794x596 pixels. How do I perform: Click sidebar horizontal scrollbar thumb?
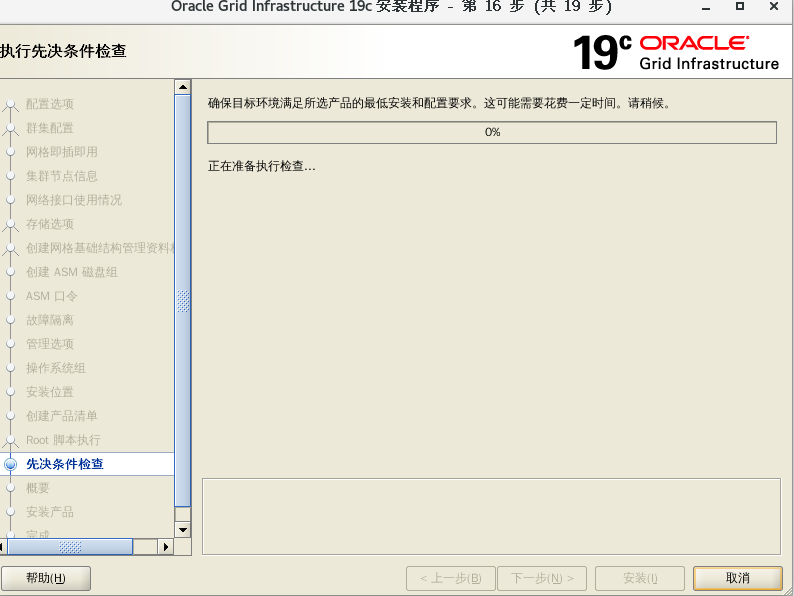(x=70, y=547)
